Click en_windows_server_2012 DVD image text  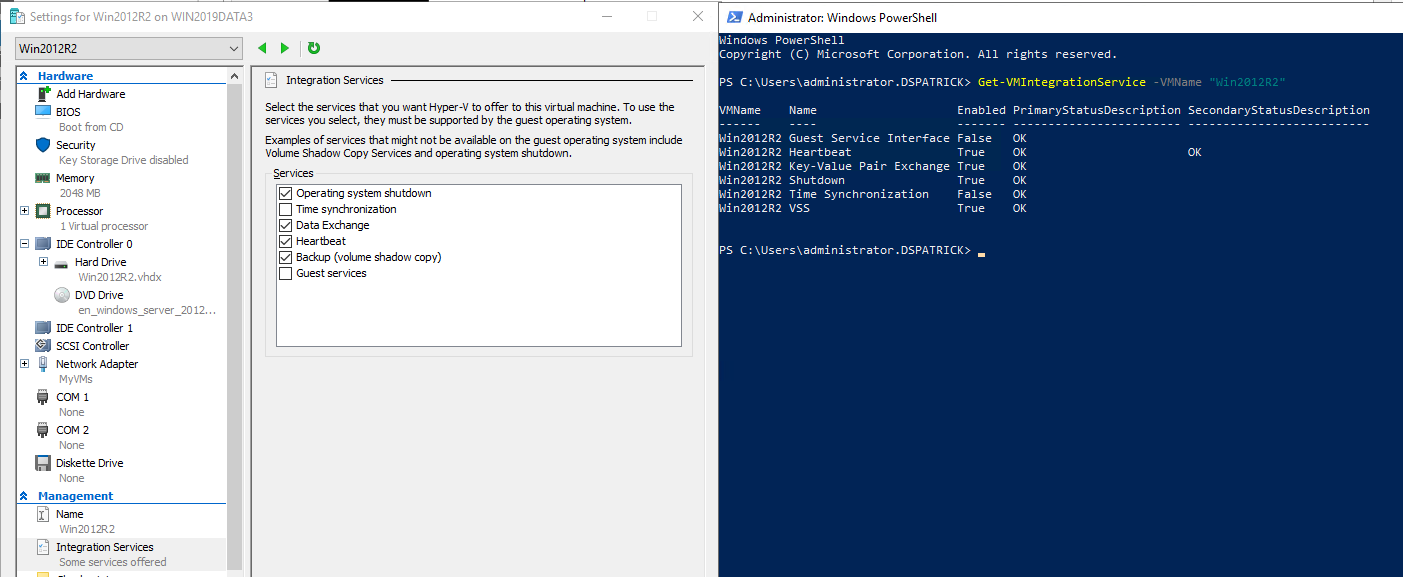pos(147,310)
